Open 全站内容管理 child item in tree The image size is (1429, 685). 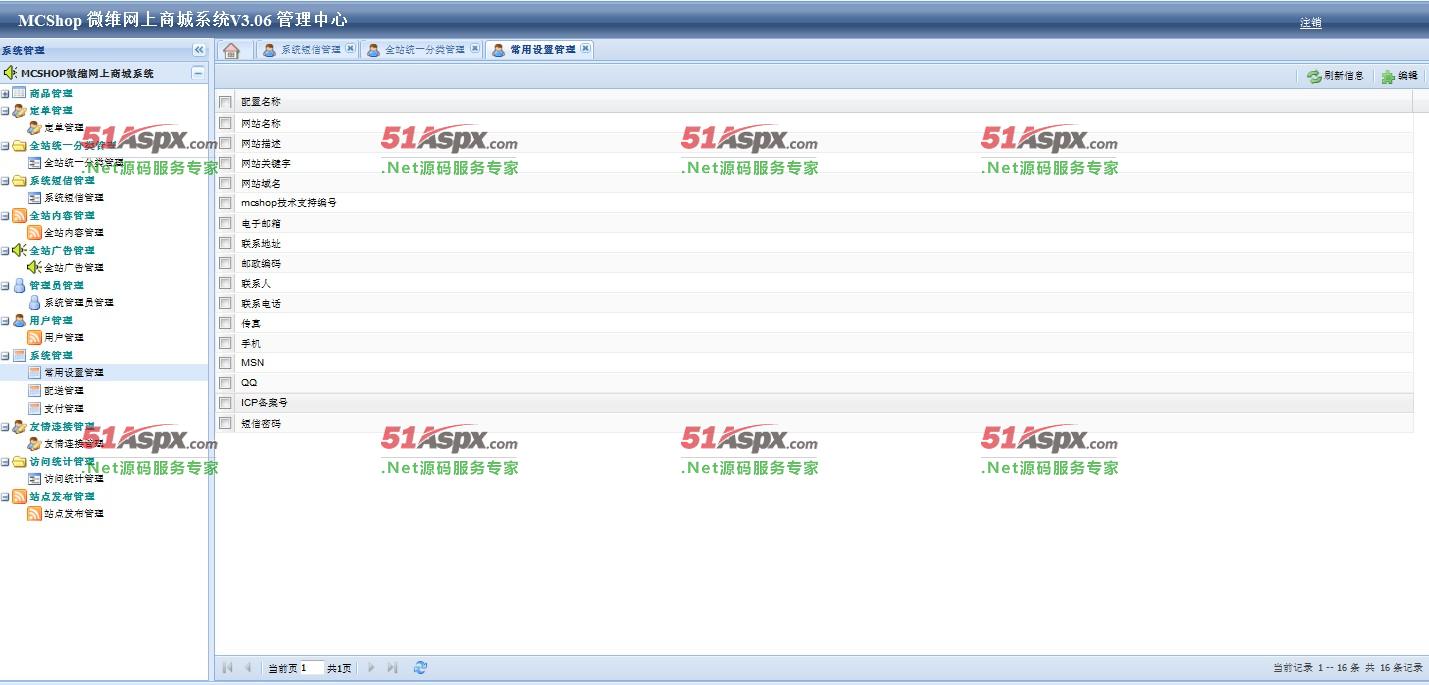(74, 233)
